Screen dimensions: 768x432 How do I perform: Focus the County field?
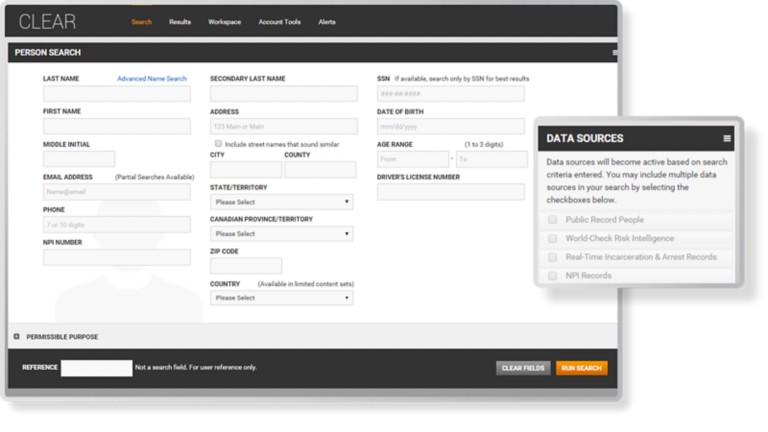320,169
